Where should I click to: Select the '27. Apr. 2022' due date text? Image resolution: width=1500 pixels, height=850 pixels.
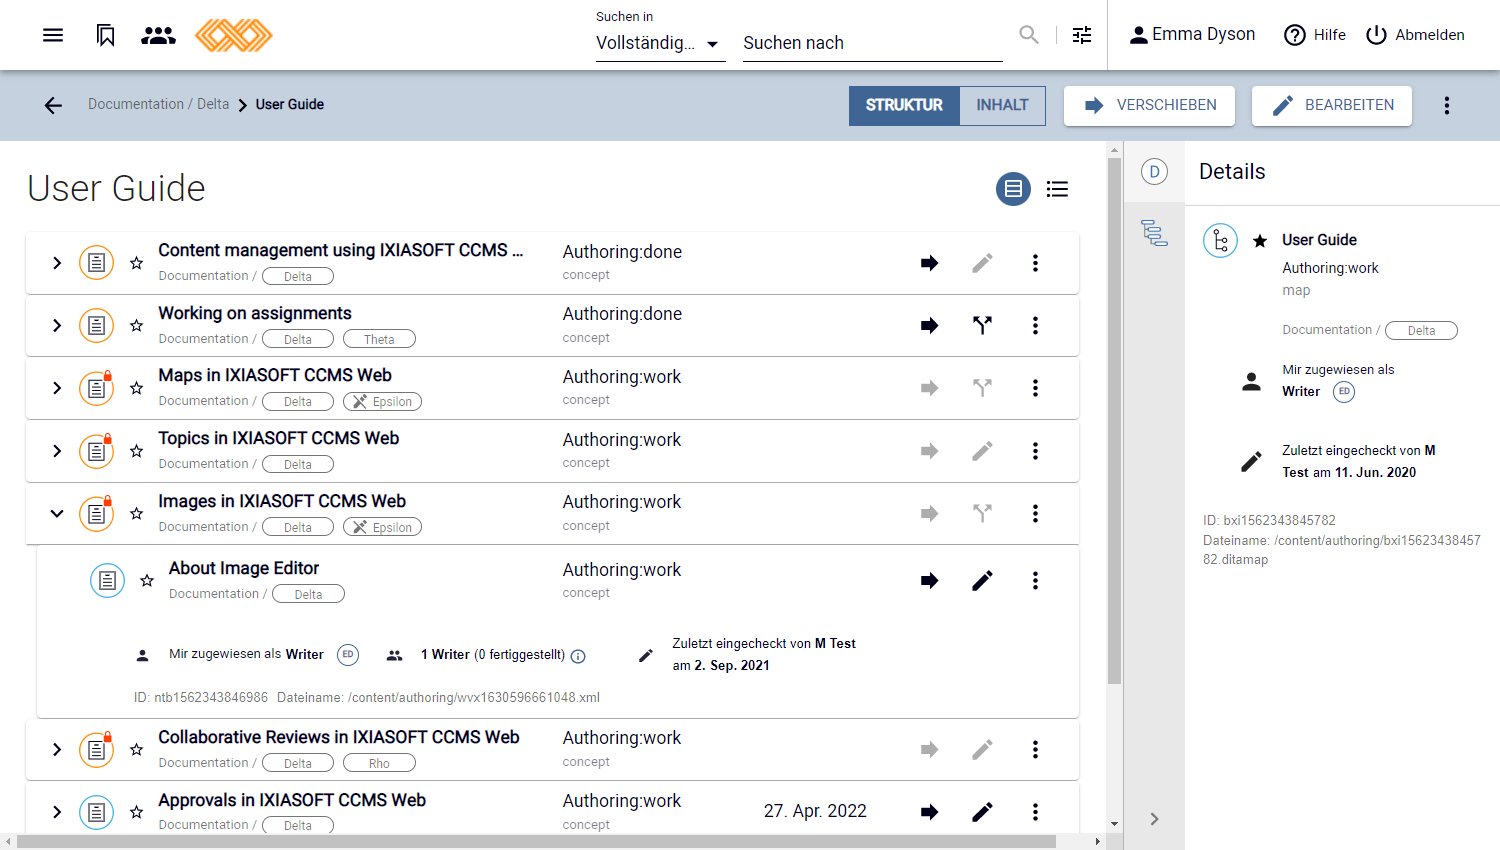point(815,811)
